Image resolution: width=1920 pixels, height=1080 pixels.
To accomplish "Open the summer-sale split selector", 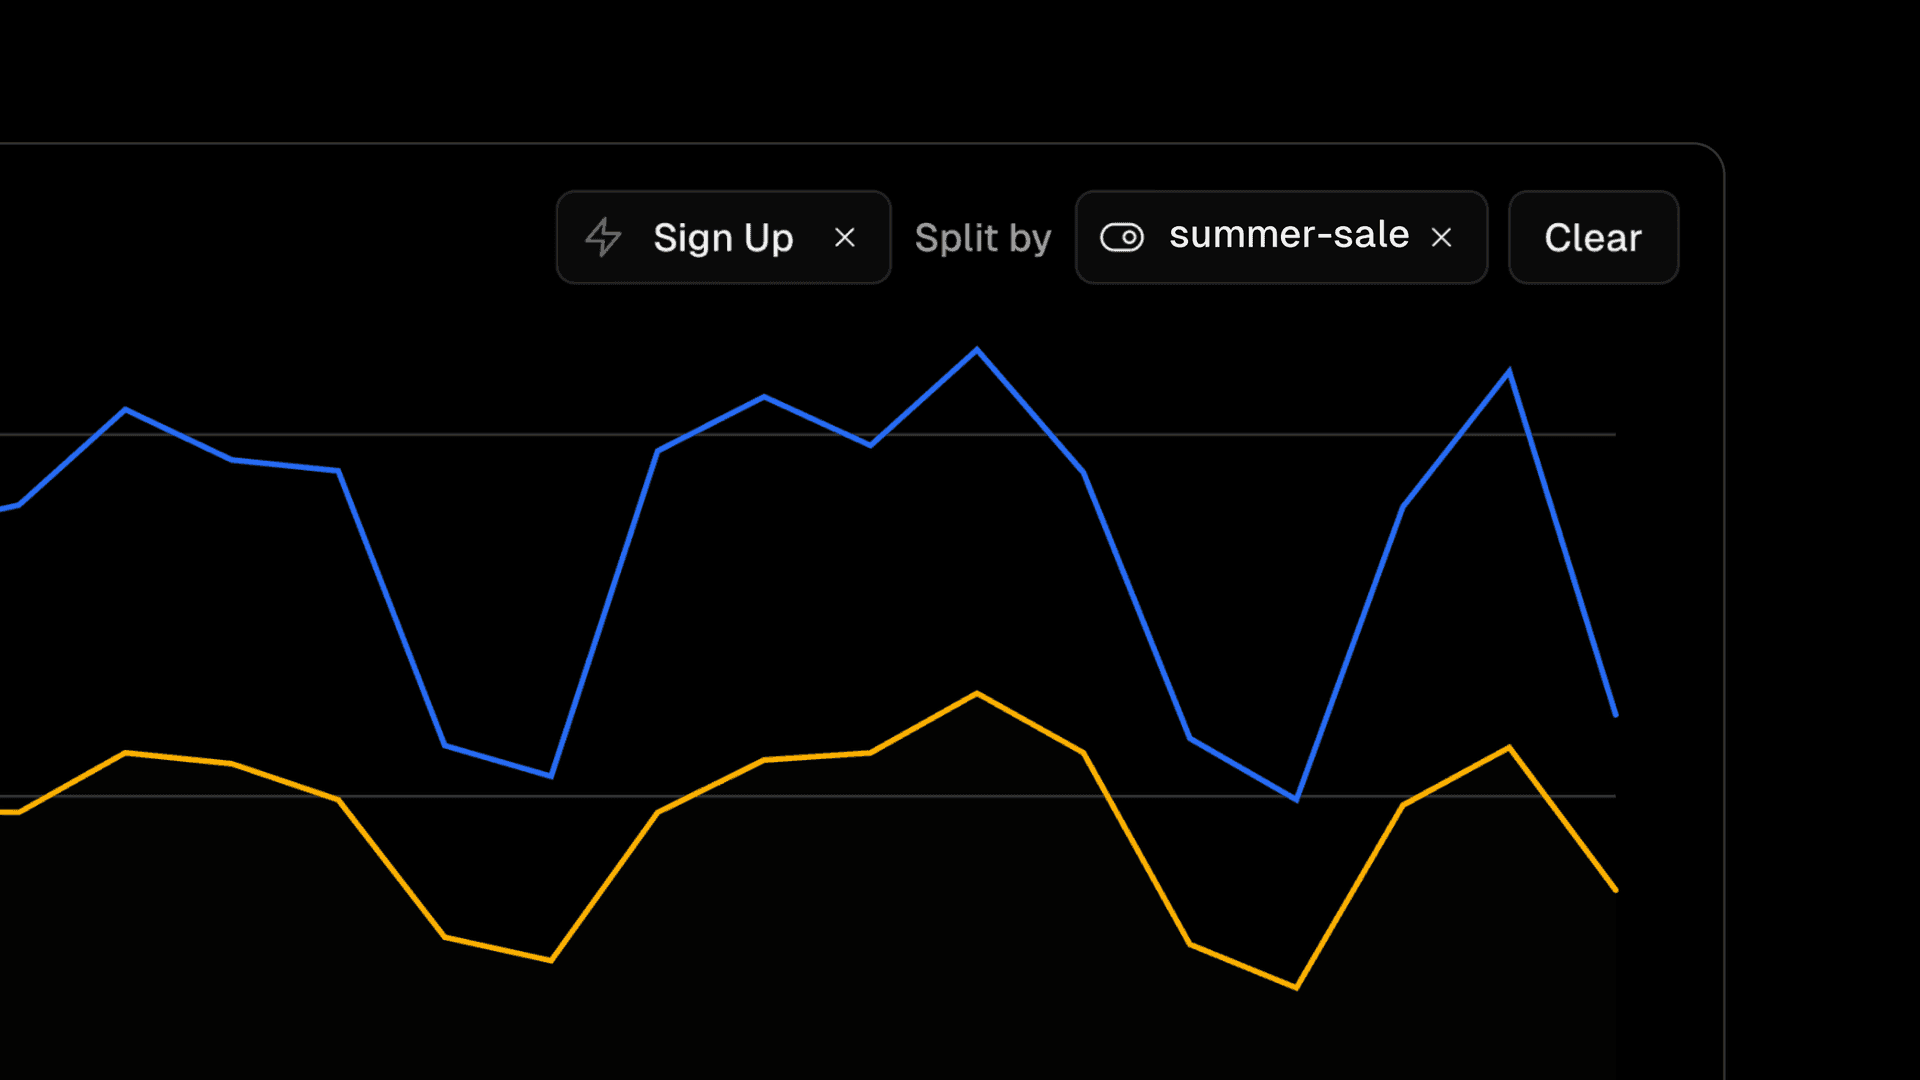I will [1288, 236].
